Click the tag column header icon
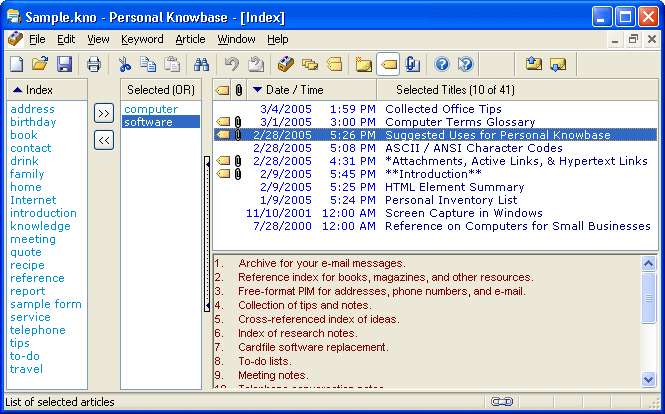This screenshot has height=414, width=665. (x=222, y=90)
